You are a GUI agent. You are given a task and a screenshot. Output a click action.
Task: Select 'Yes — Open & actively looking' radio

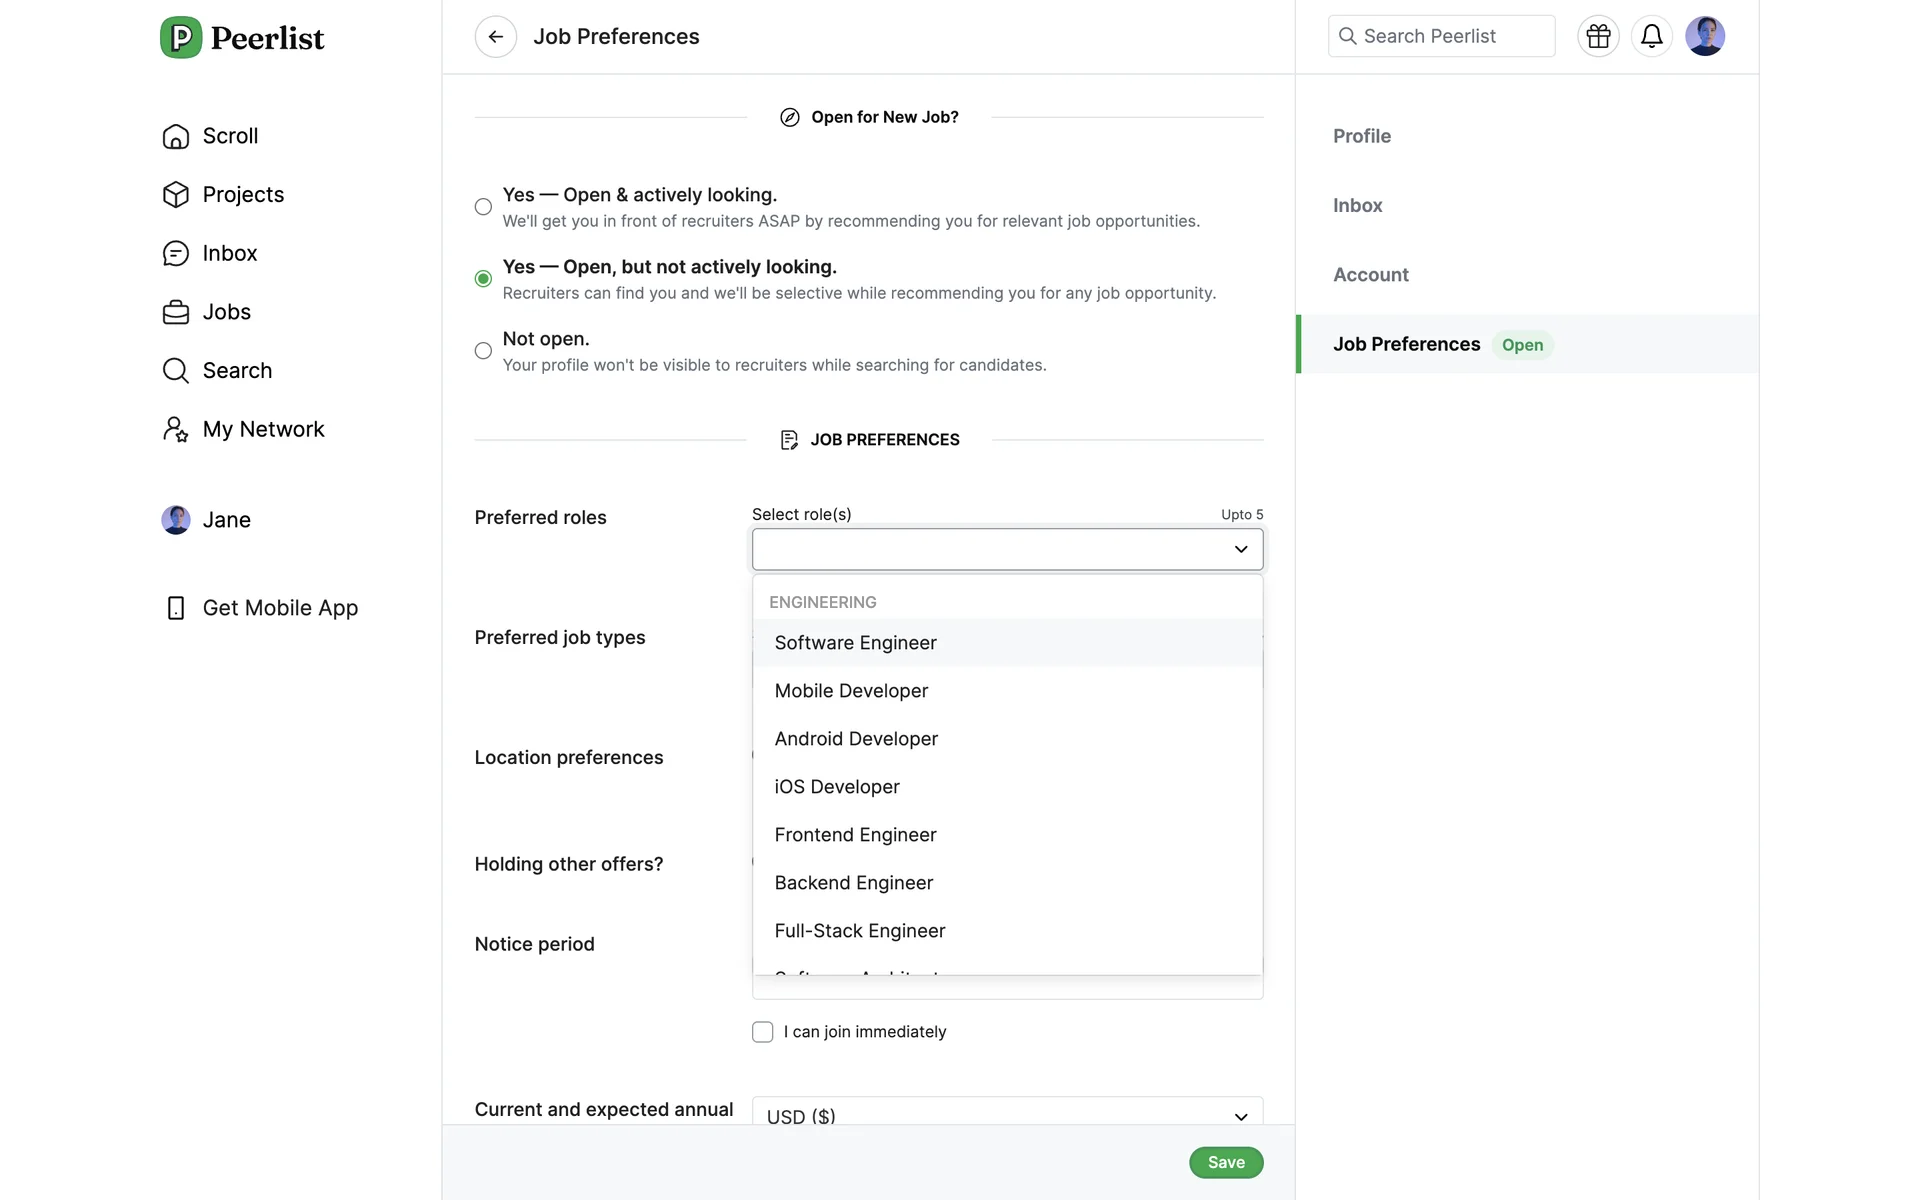[483, 207]
